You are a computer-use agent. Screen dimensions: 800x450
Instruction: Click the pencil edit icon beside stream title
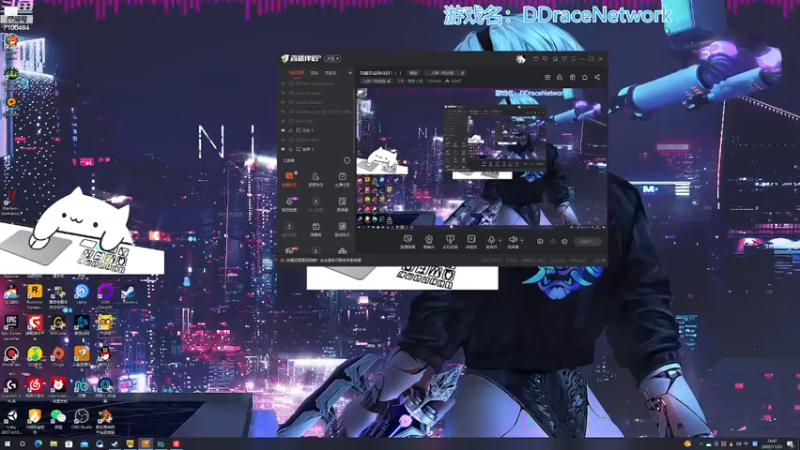point(463,73)
